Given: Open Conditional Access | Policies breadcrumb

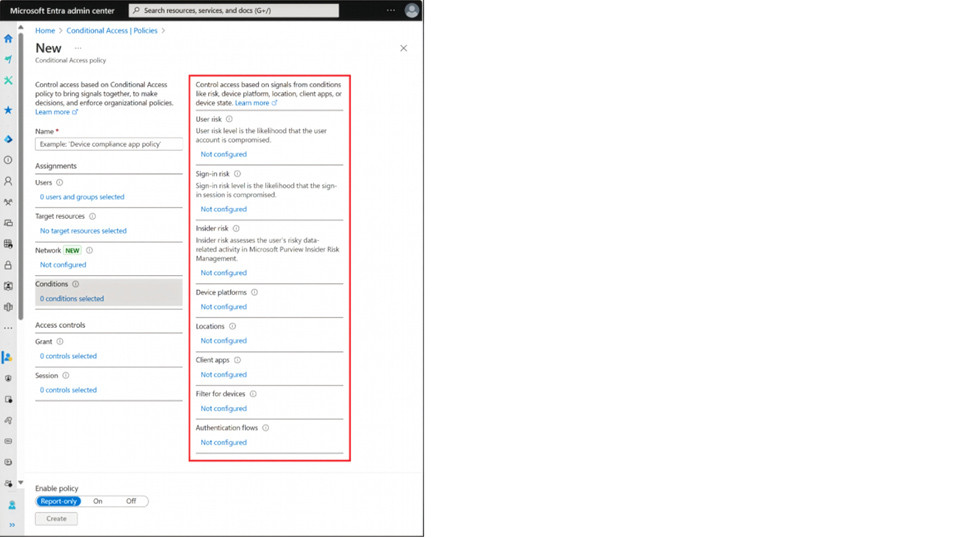Looking at the screenshot, I should (112, 31).
